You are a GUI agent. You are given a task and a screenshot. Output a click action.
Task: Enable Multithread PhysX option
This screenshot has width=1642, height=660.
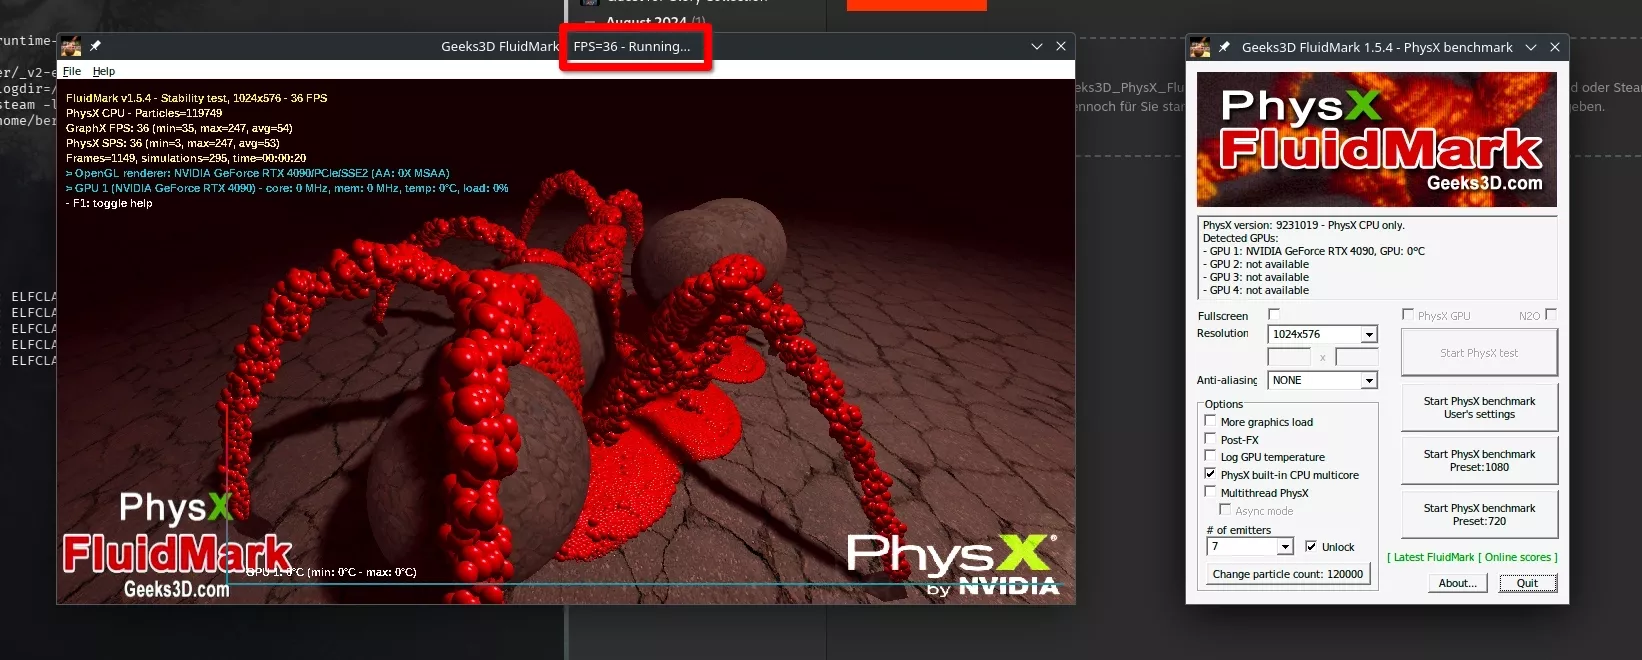[1210, 492]
